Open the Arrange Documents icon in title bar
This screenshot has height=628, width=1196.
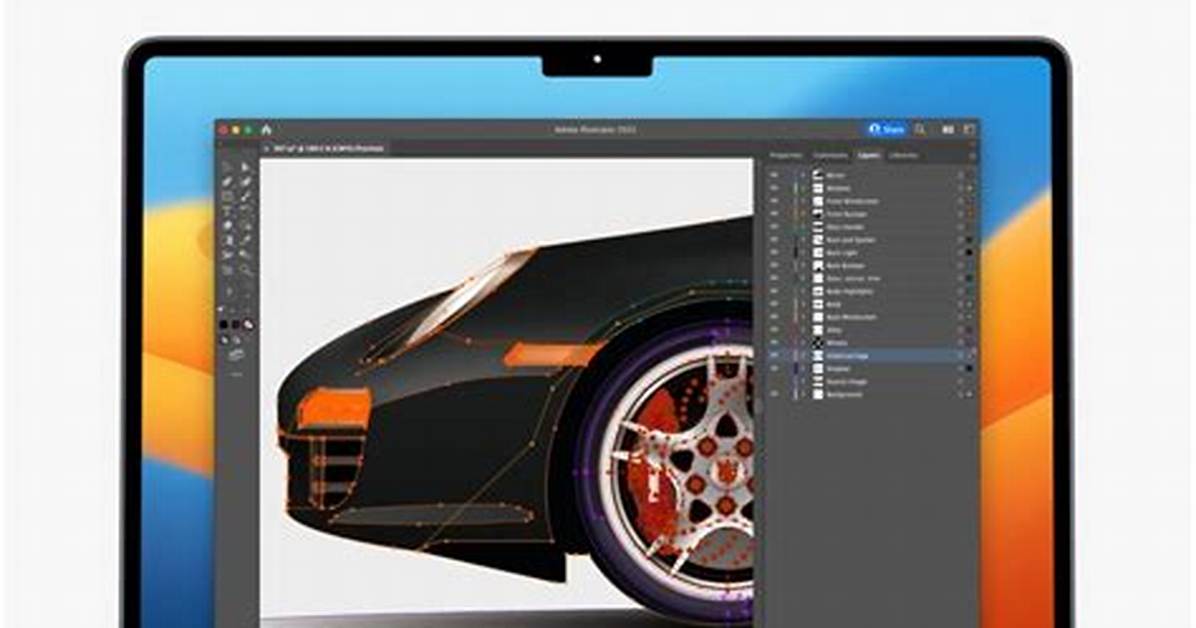948,130
